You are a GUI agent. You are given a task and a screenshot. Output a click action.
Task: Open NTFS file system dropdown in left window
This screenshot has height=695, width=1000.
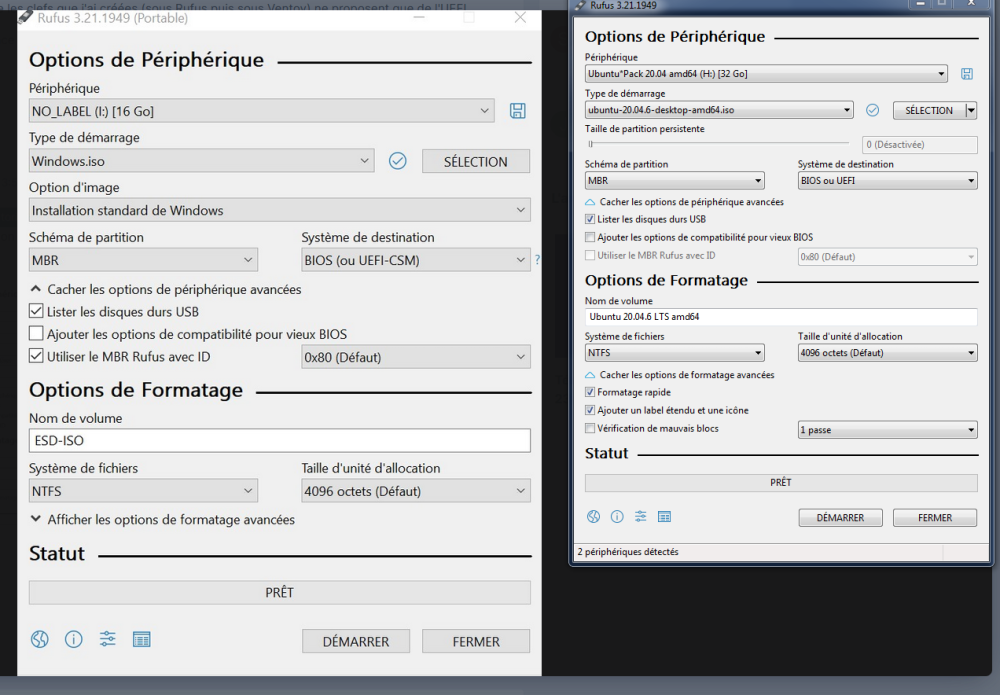coord(143,491)
